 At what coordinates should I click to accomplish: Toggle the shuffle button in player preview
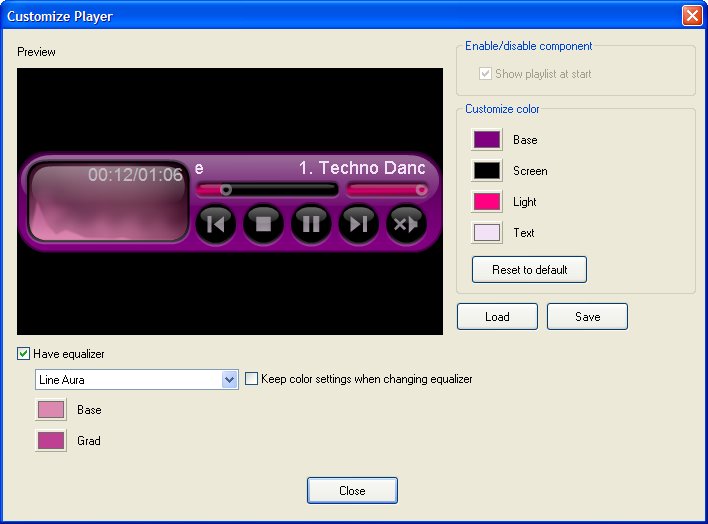coord(406,224)
